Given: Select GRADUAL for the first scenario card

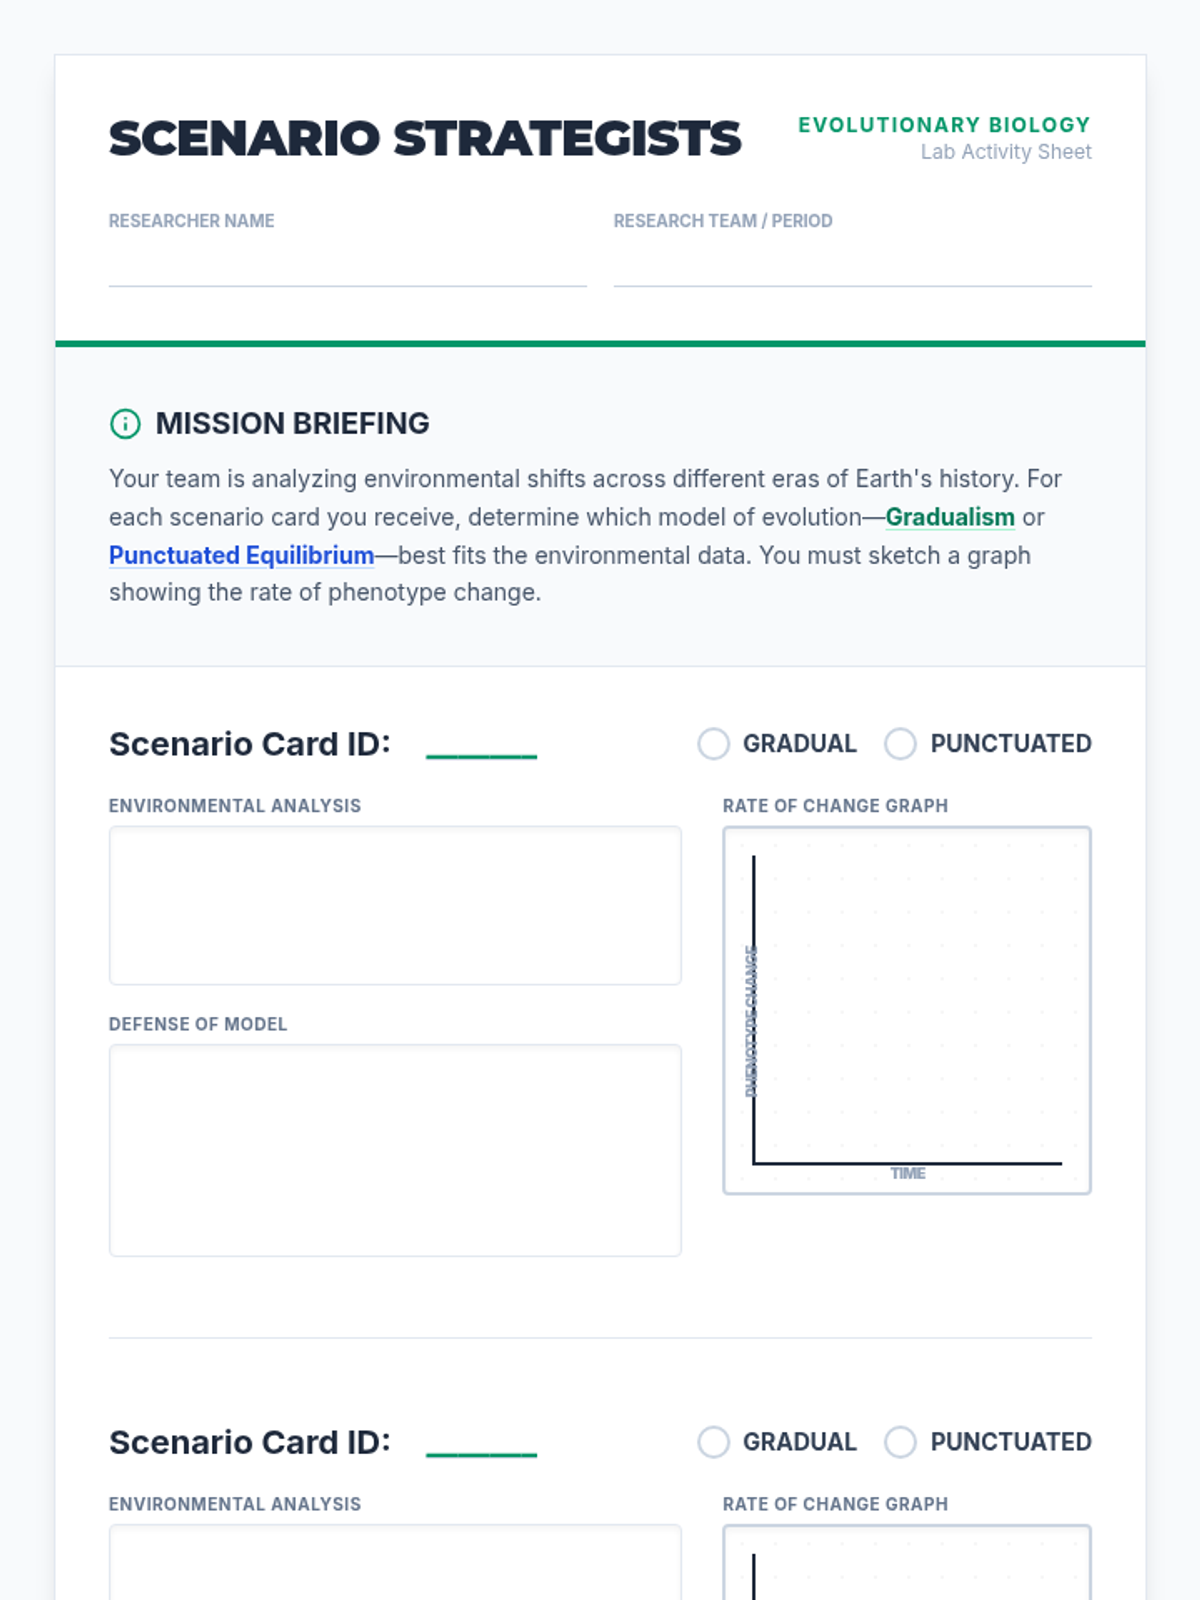Looking at the screenshot, I should pyautogui.click(x=713, y=744).
